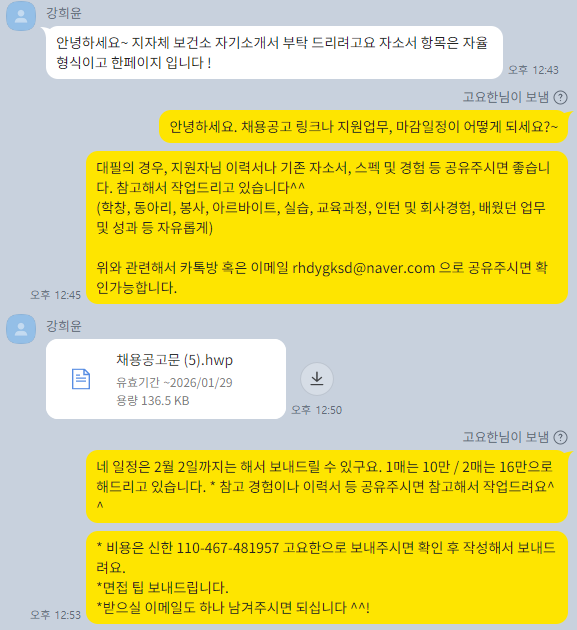Screen dimensions: 577x630
Task: Select the 신한 110-467-481957 account message bubble
Action: point(327,577)
